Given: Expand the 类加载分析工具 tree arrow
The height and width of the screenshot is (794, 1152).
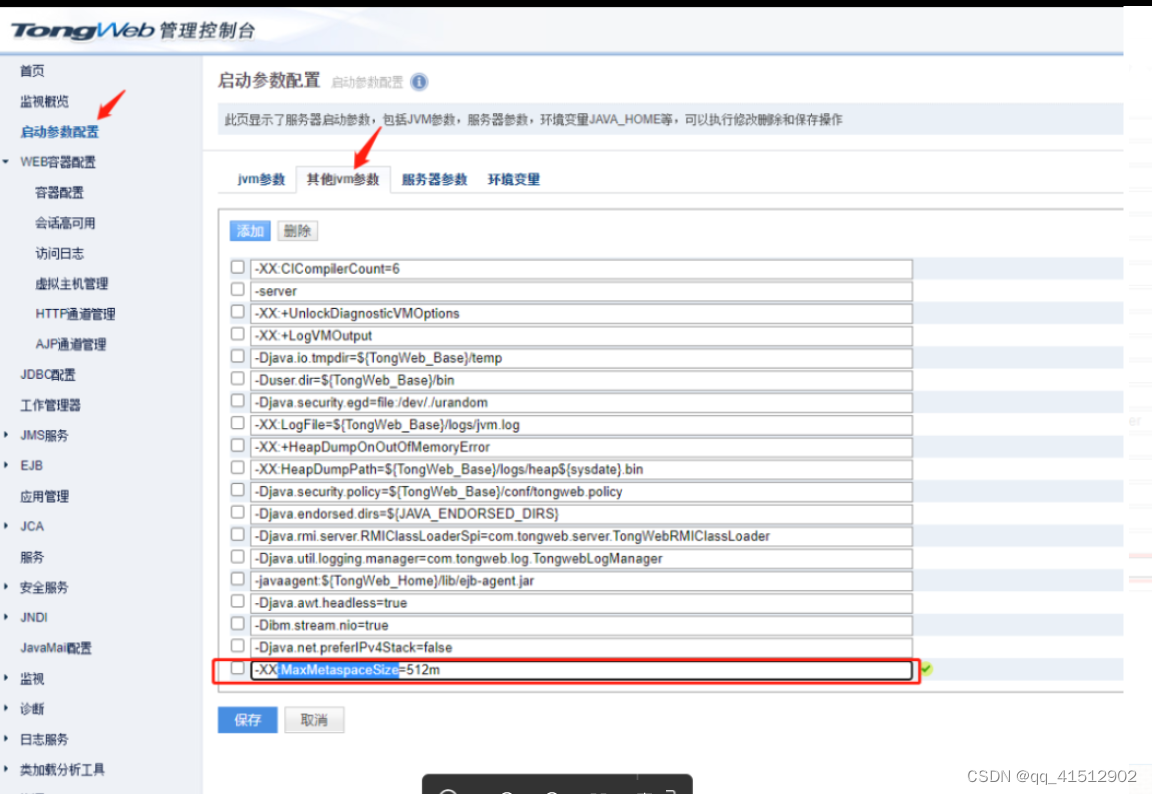Looking at the screenshot, I should tap(6, 769).
